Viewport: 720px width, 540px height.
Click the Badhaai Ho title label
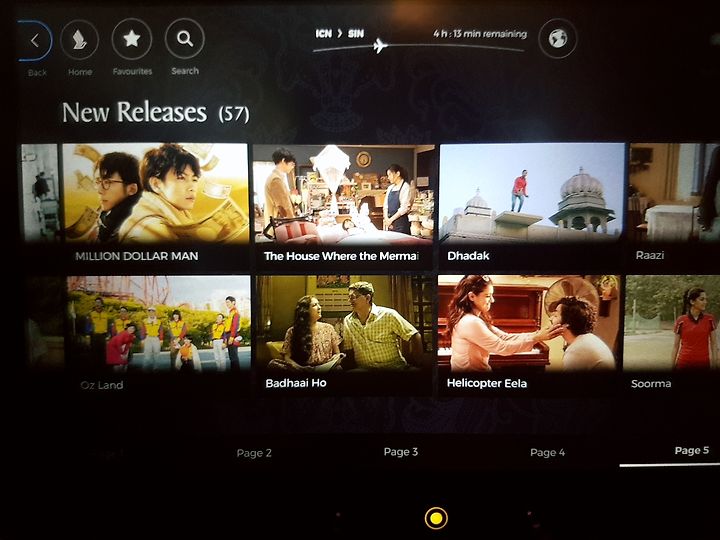pos(296,383)
